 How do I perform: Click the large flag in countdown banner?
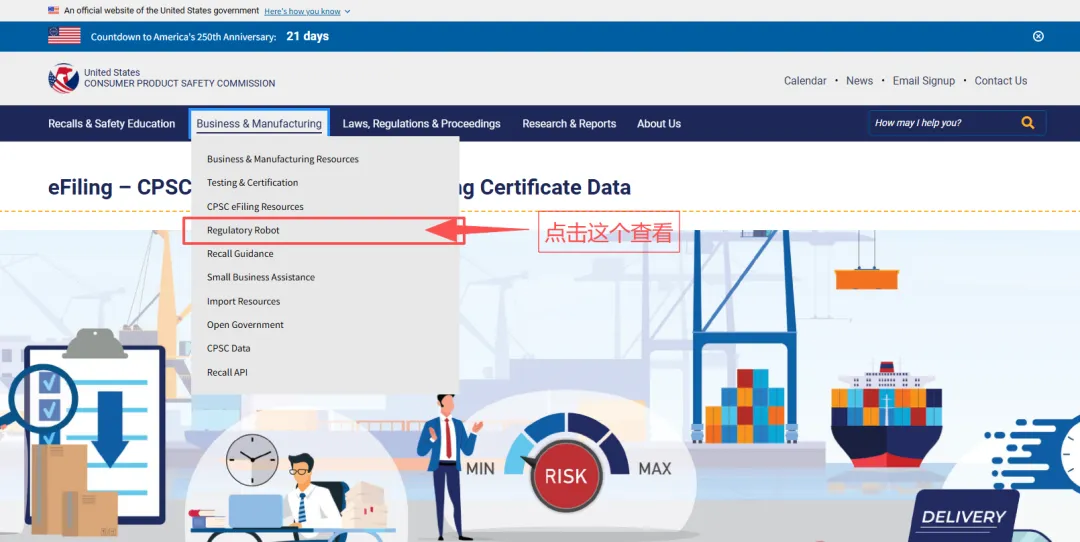tap(64, 36)
